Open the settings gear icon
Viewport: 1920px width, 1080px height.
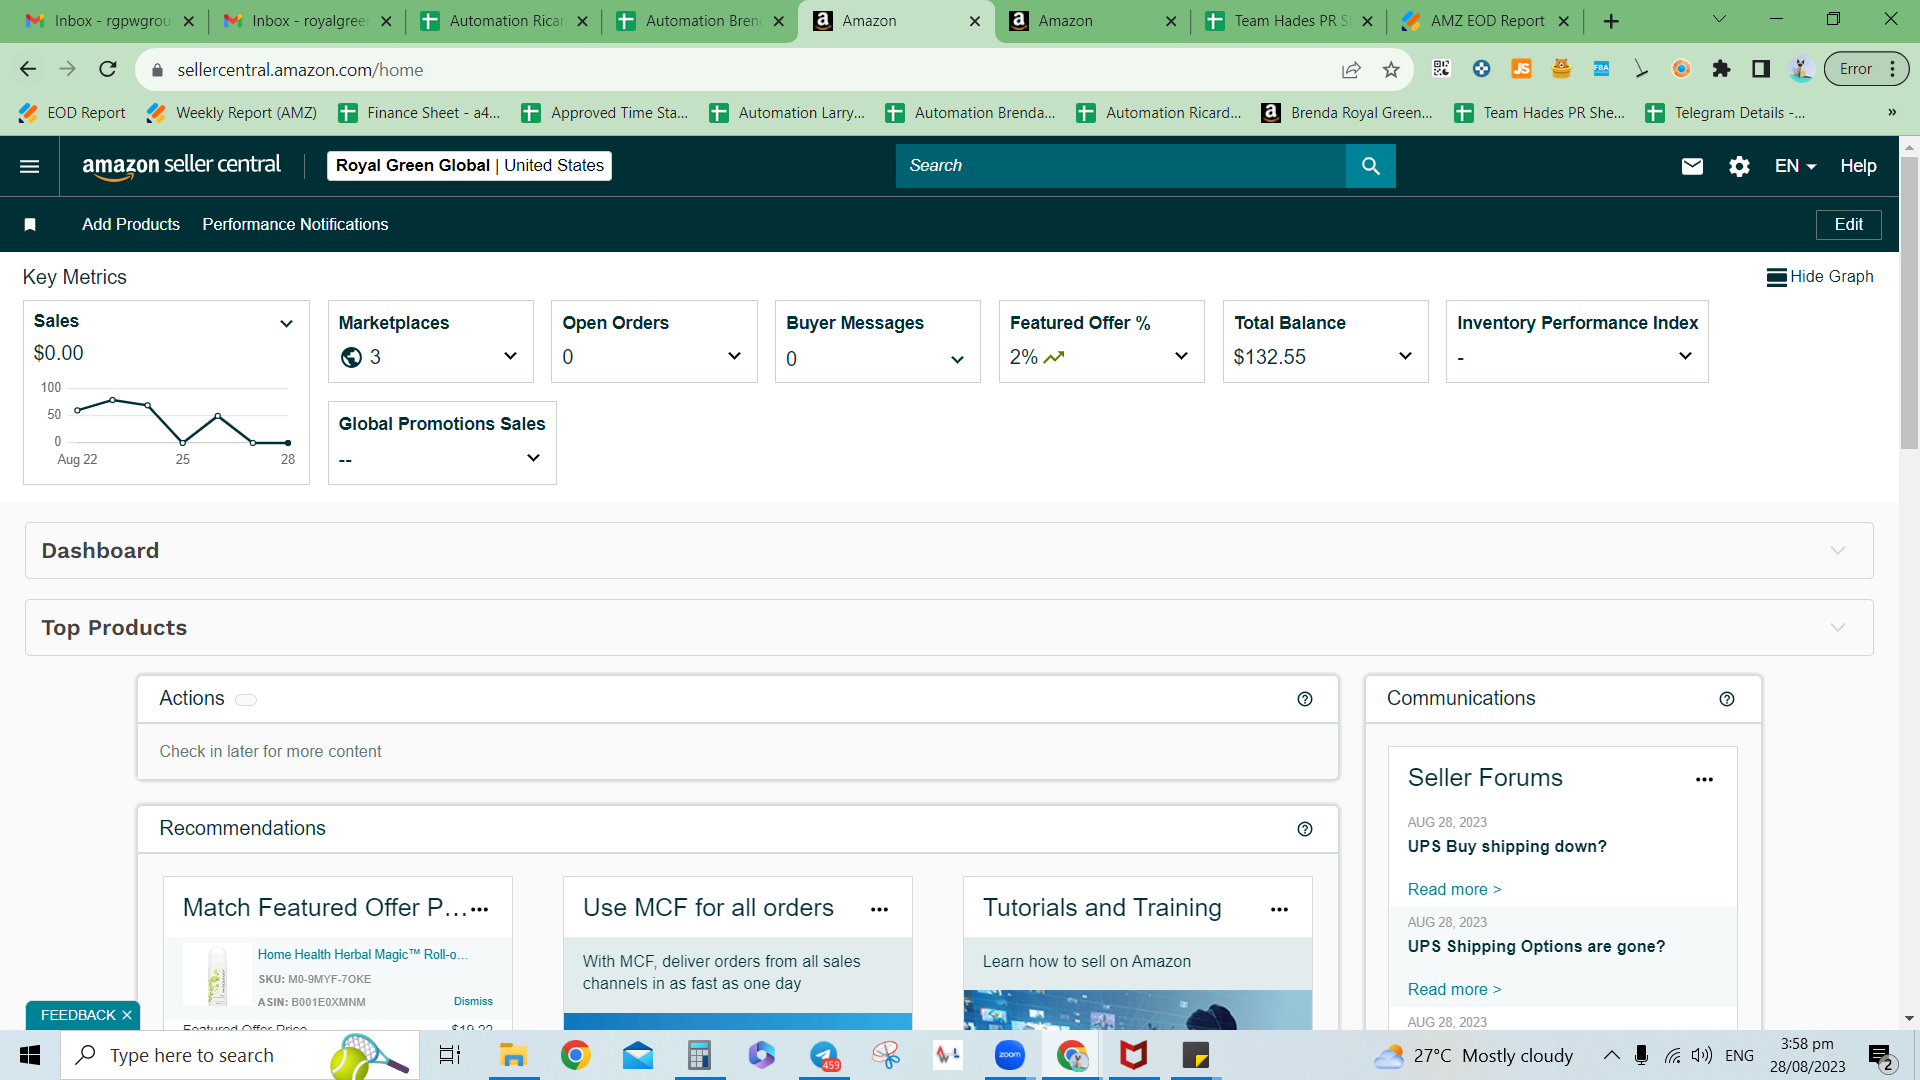(1739, 166)
